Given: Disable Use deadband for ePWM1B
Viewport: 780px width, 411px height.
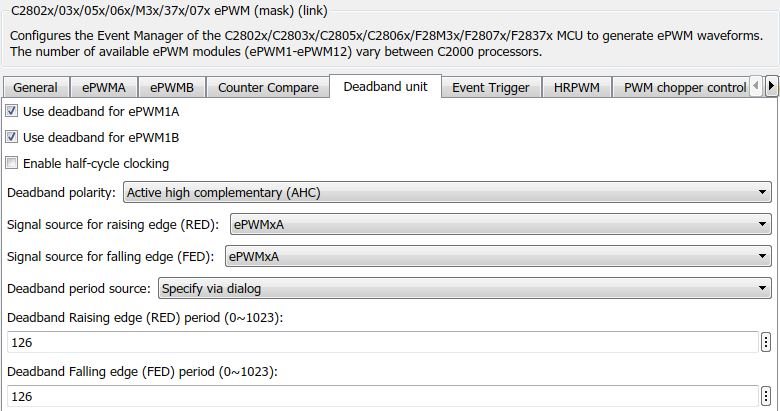Looking at the screenshot, I should 12,137.
